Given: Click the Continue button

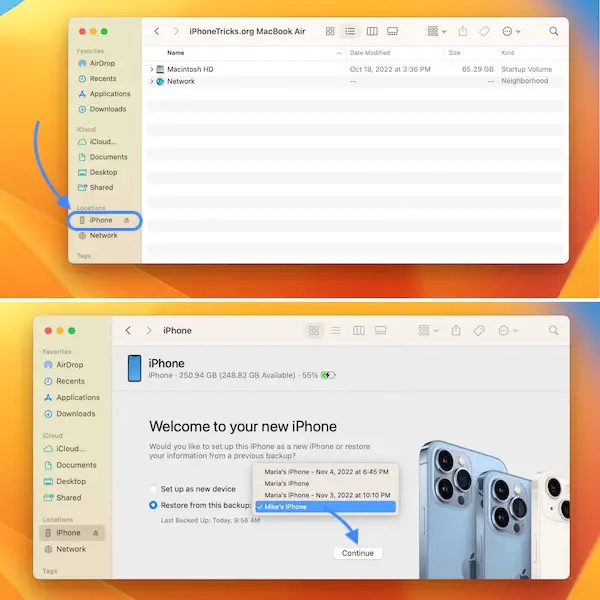Looking at the screenshot, I should 358,553.
